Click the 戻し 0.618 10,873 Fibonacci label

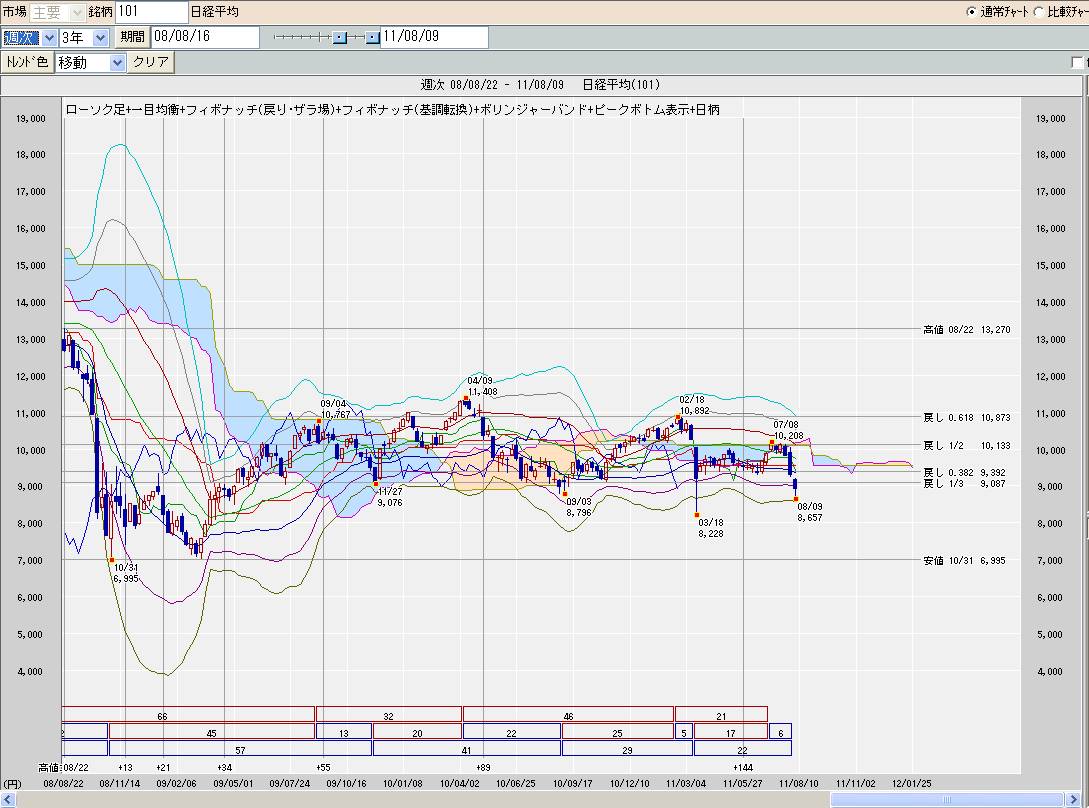pyautogui.click(x=967, y=418)
